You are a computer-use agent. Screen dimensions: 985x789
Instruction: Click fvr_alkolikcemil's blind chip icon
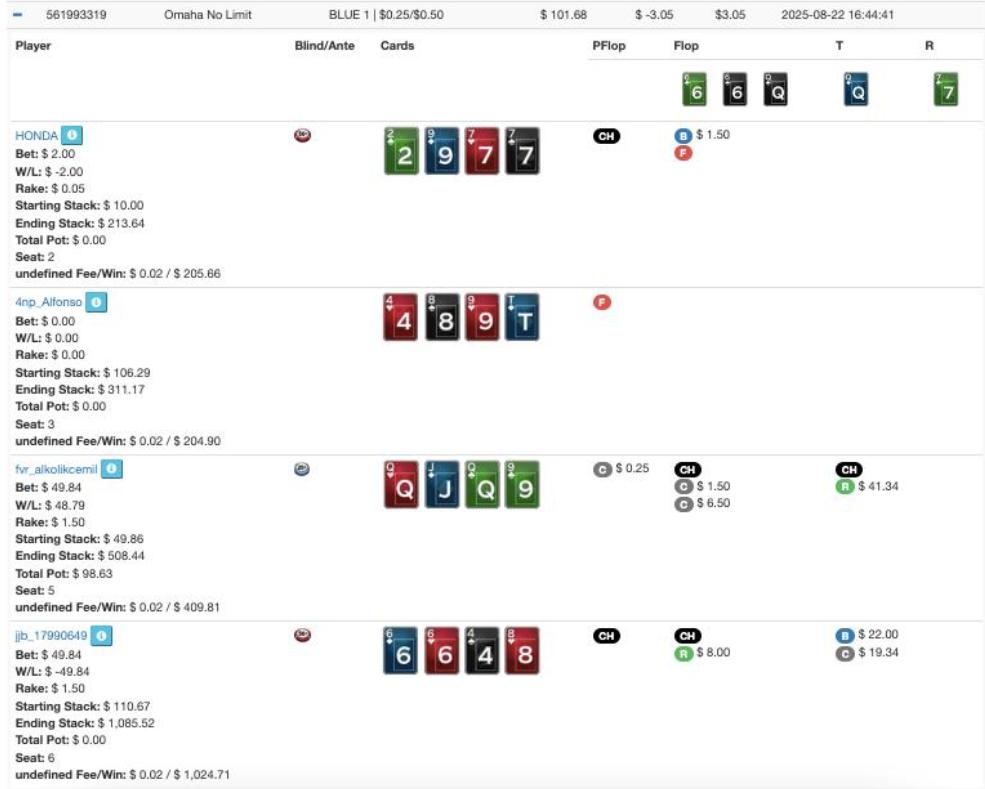(x=302, y=468)
